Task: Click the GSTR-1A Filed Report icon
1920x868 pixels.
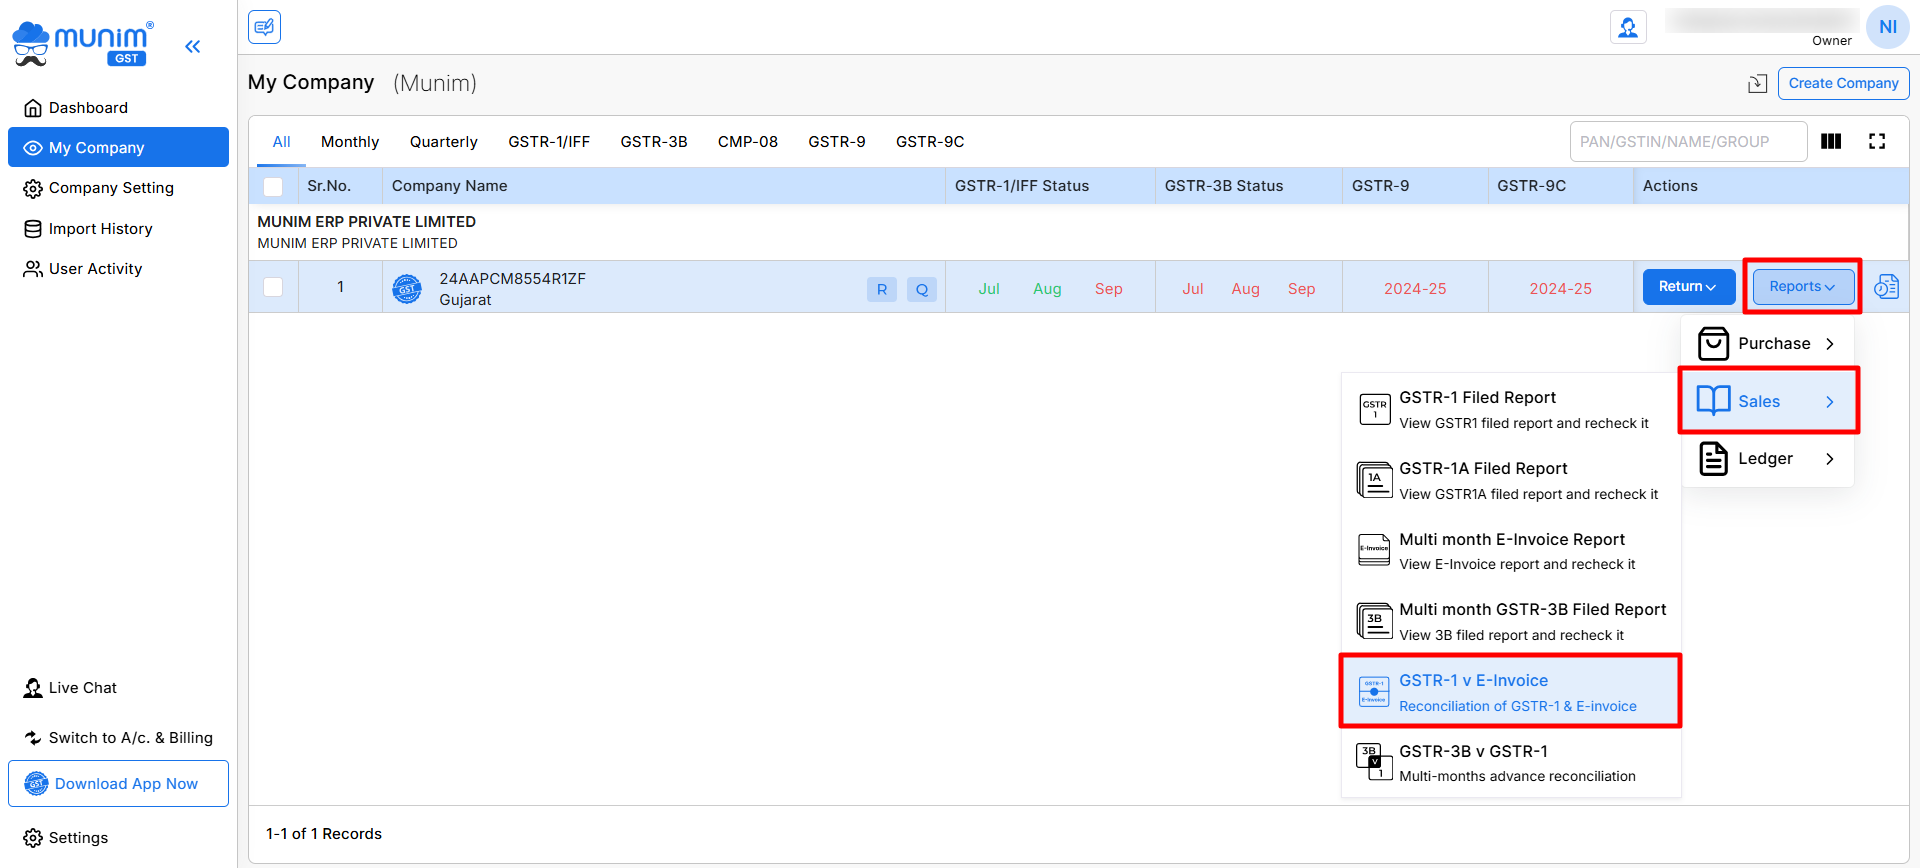Action: [1374, 480]
